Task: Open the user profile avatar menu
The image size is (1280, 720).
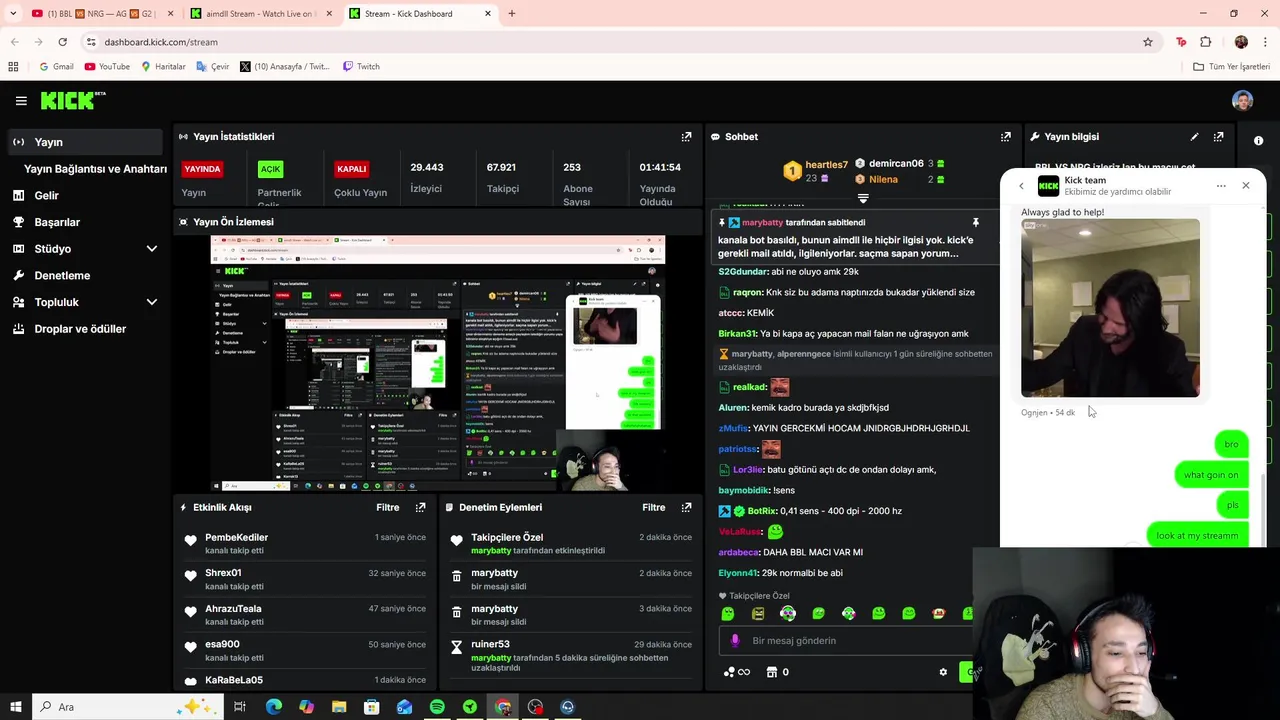Action: click(1242, 100)
